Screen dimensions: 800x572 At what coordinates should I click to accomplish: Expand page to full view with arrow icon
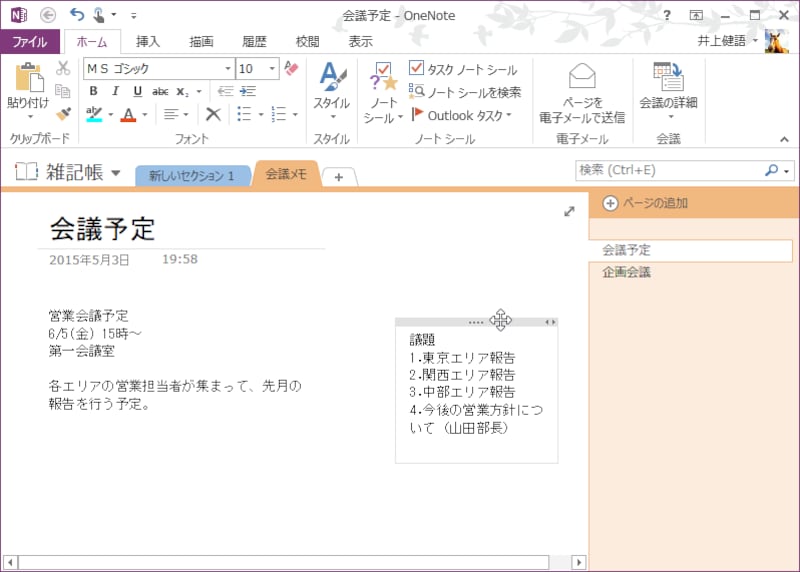(569, 211)
